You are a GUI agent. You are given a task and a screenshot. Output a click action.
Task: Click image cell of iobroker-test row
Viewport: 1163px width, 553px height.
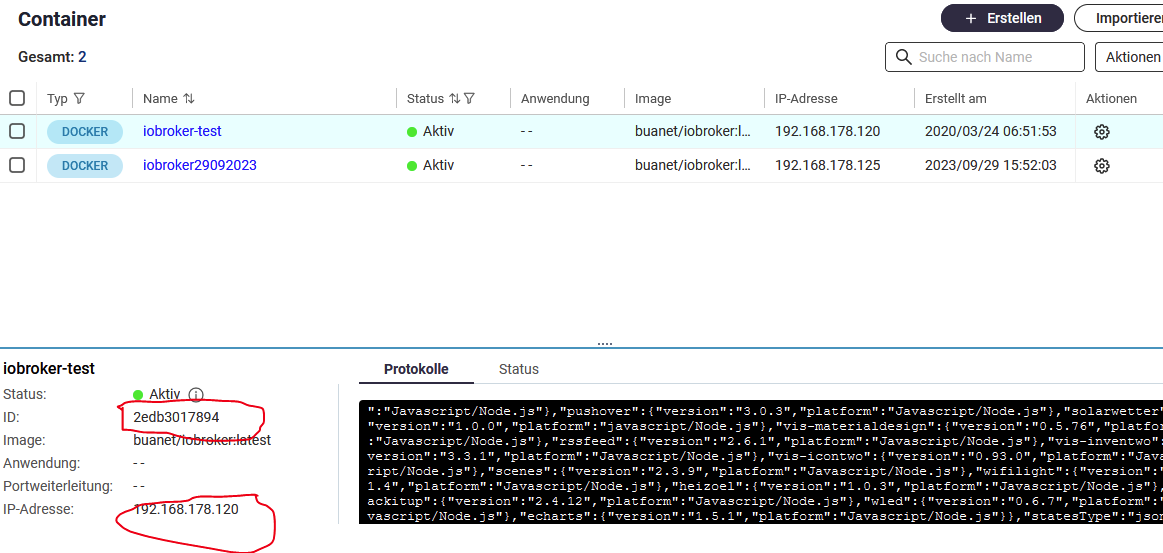(x=693, y=132)
